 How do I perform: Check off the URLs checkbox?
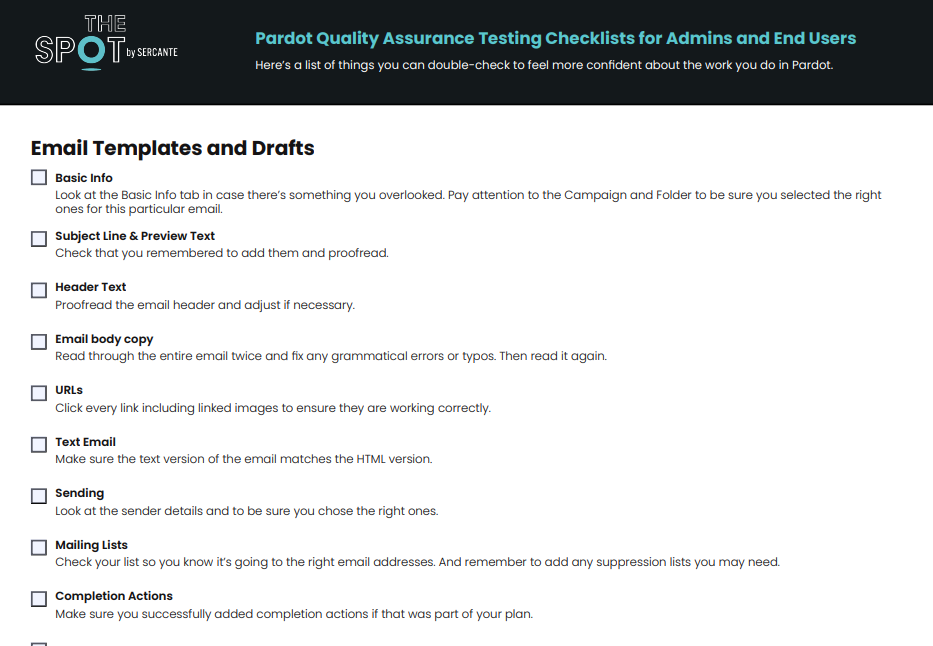tap(39, 393)
